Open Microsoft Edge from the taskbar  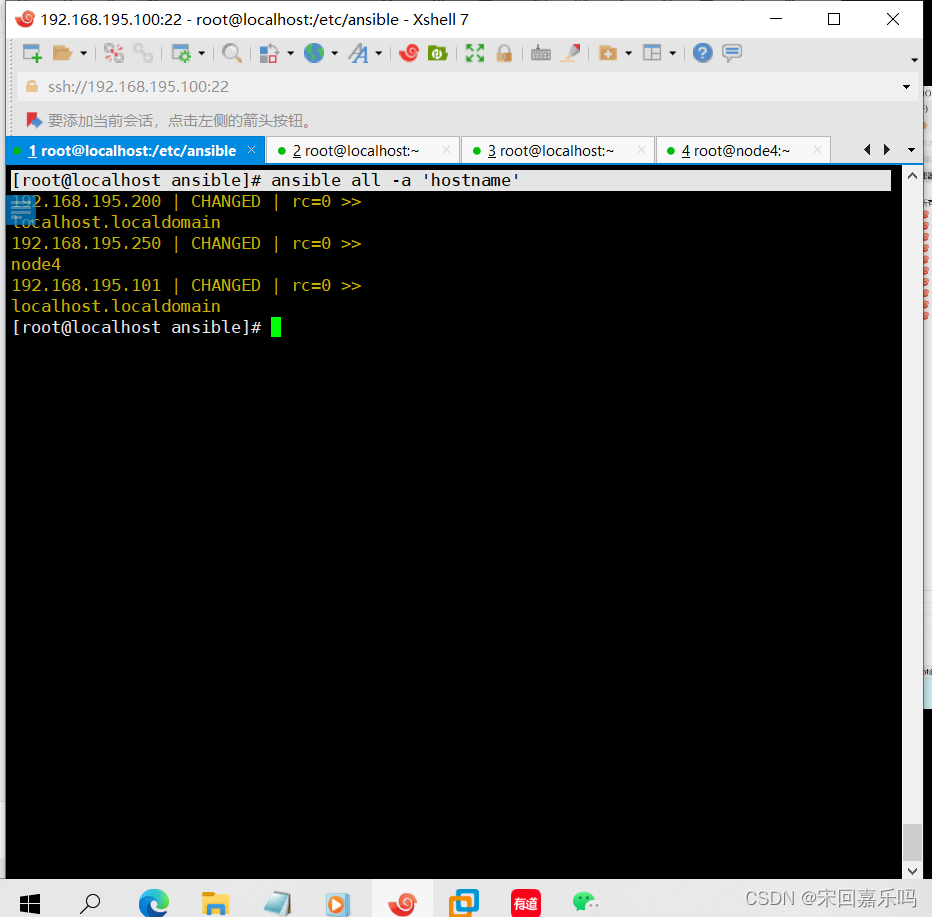click(153, 904)
